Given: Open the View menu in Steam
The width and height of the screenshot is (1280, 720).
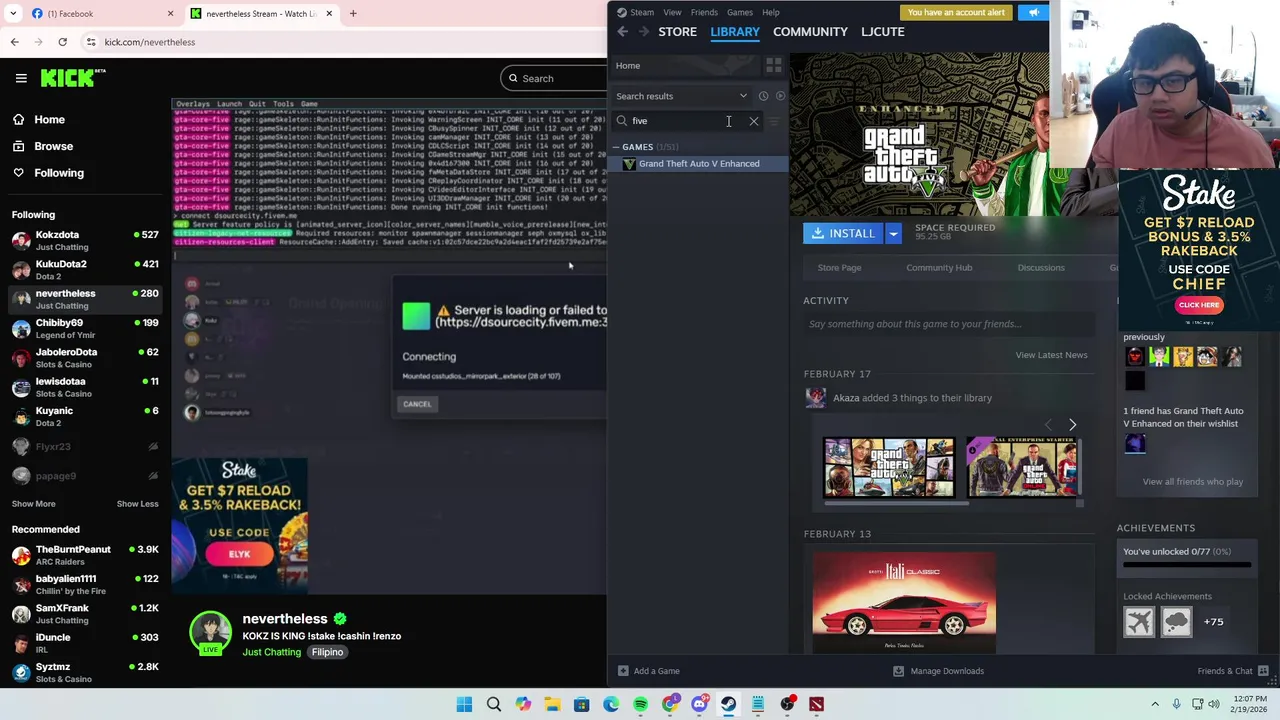Looking at the screenshot, I should click(672, 12).
